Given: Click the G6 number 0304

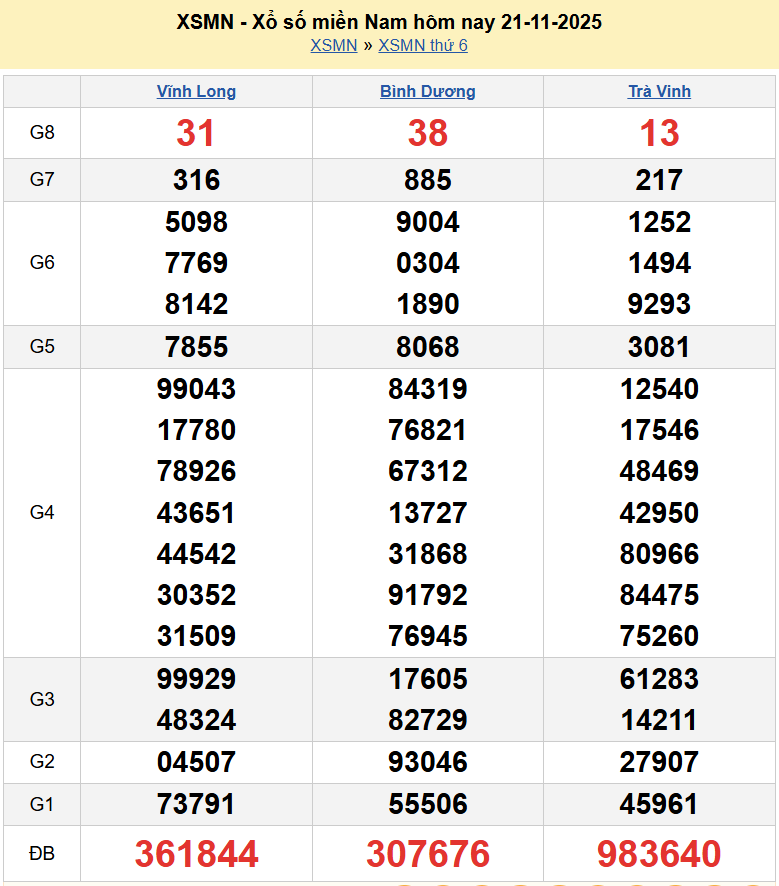Looking at the screenshot, I should pyautogui.click(x=428, y=263).
